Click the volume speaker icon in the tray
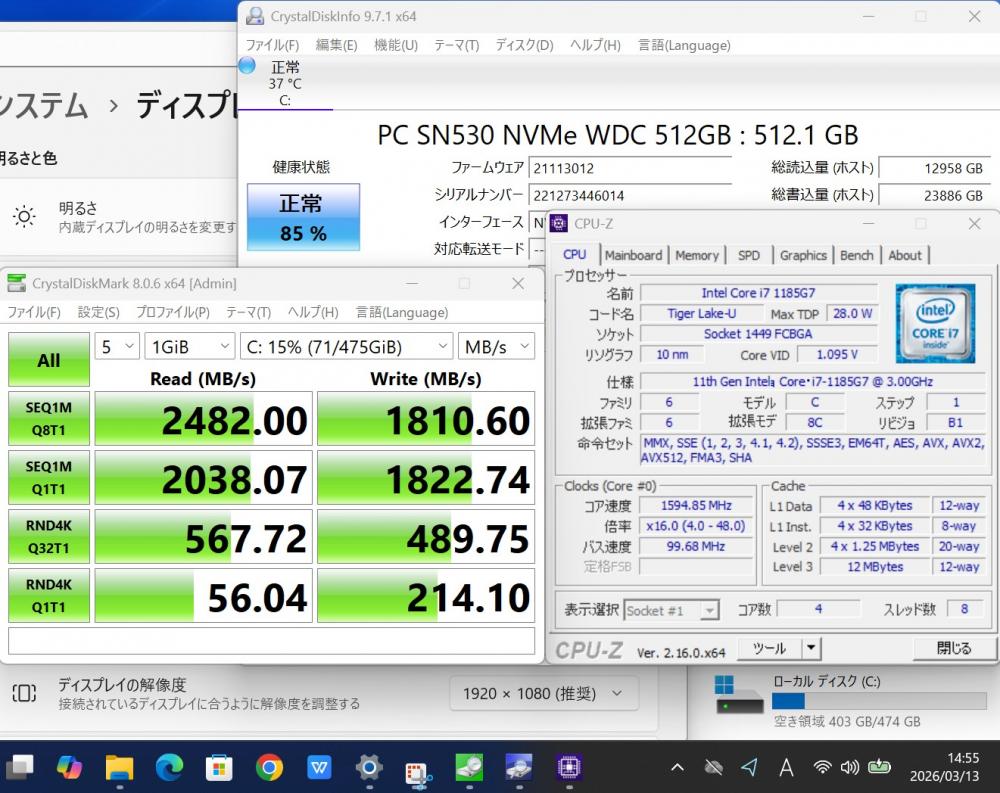The height and width of the screenshot is (793, 1000). 849,767
